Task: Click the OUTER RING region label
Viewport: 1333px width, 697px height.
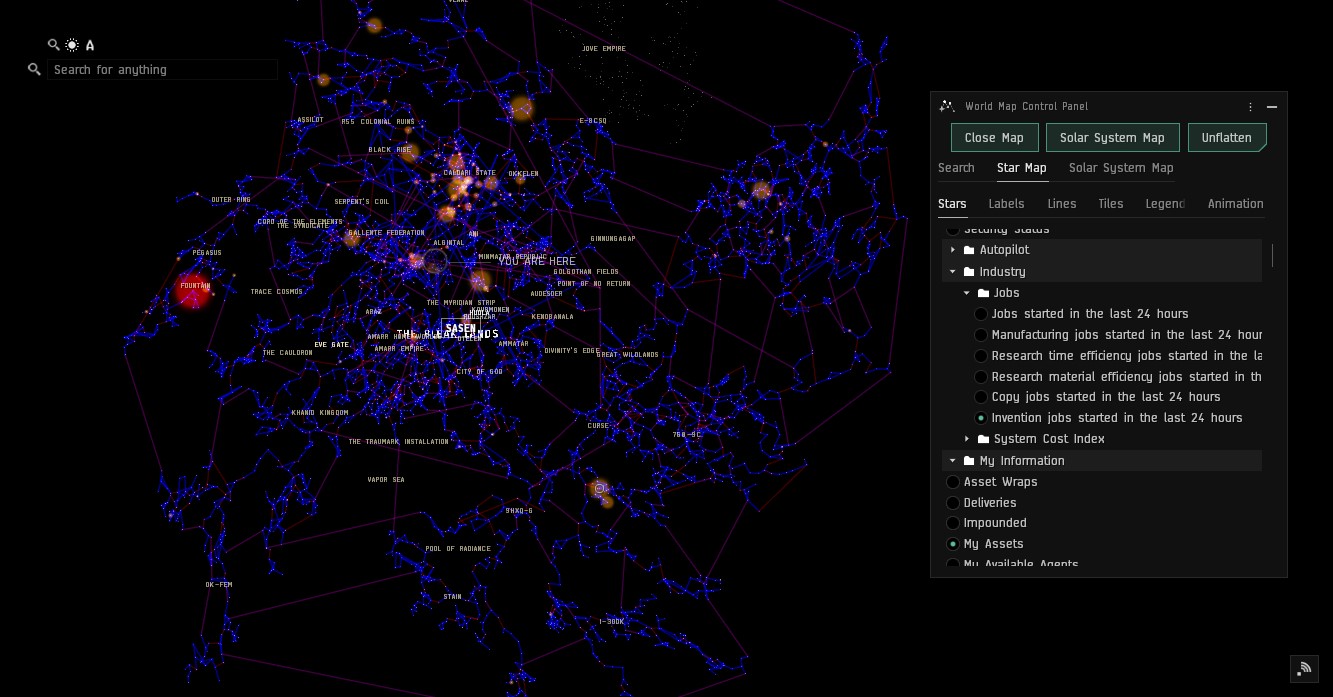Action: tap(231, 199)
